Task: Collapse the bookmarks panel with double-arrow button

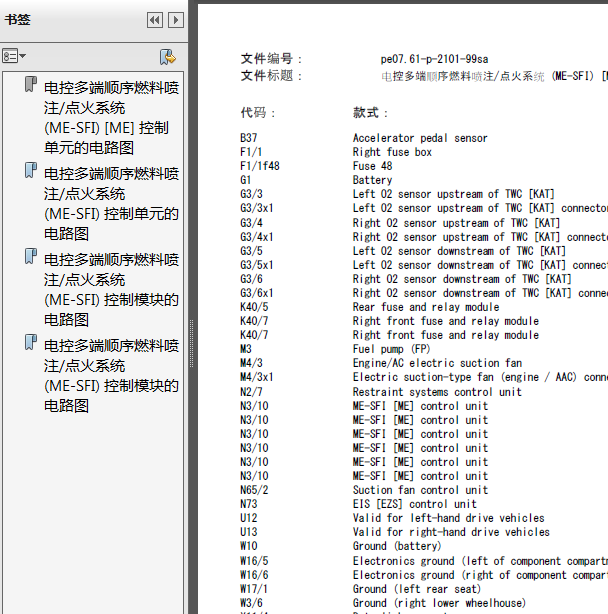Action: [x=155, y=20]
